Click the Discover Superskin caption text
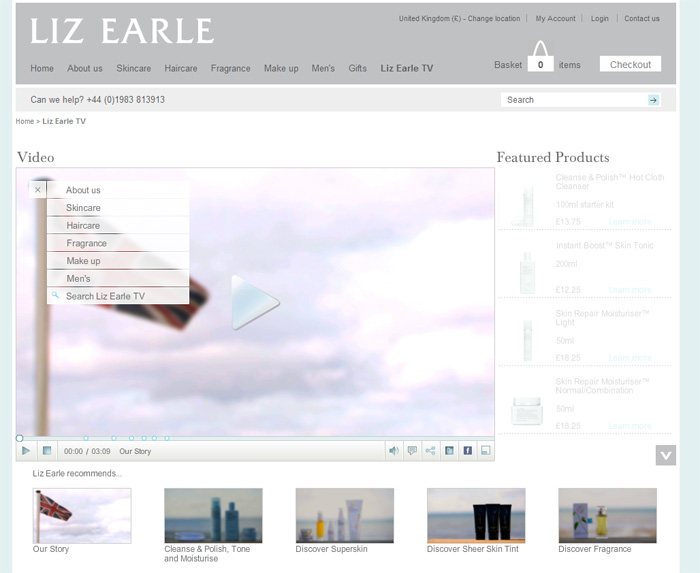This screenshot has width=700, height=573. 331,549
